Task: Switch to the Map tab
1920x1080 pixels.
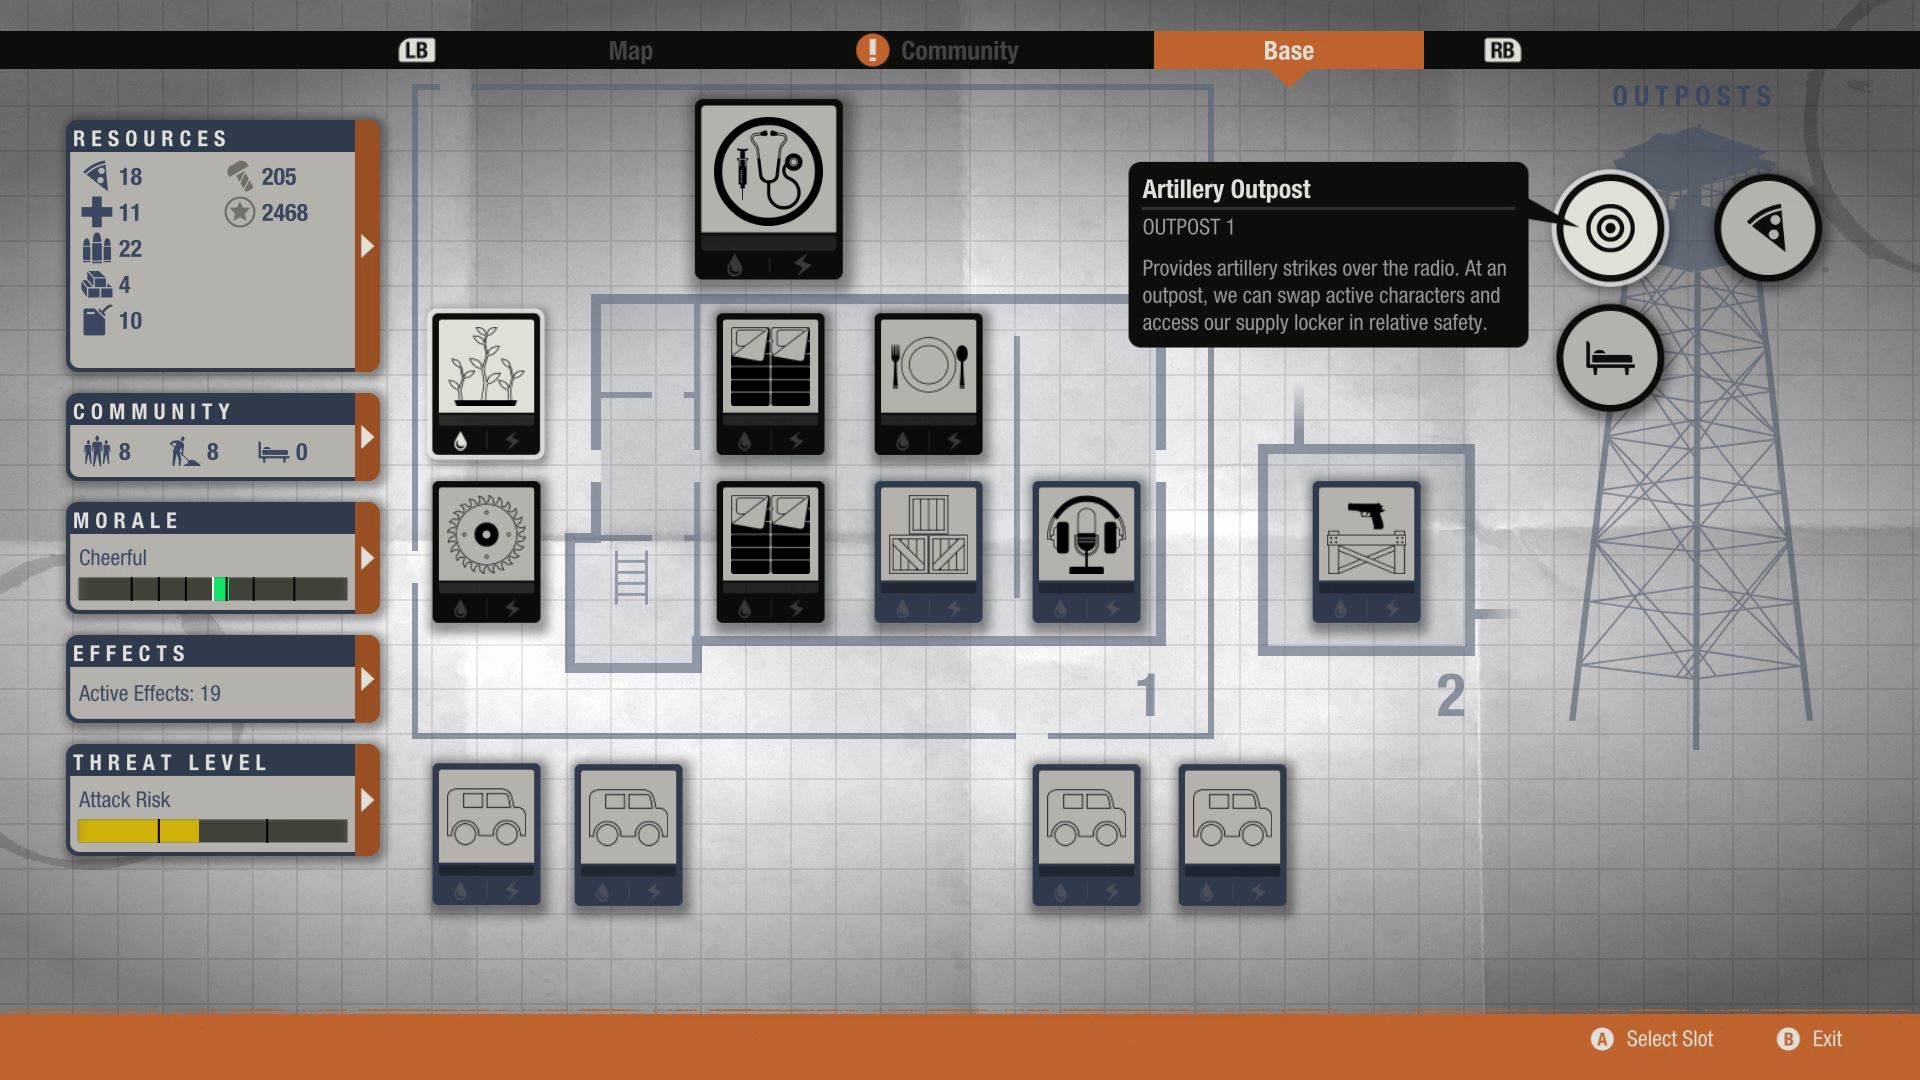Action: [x=630, y=51]
